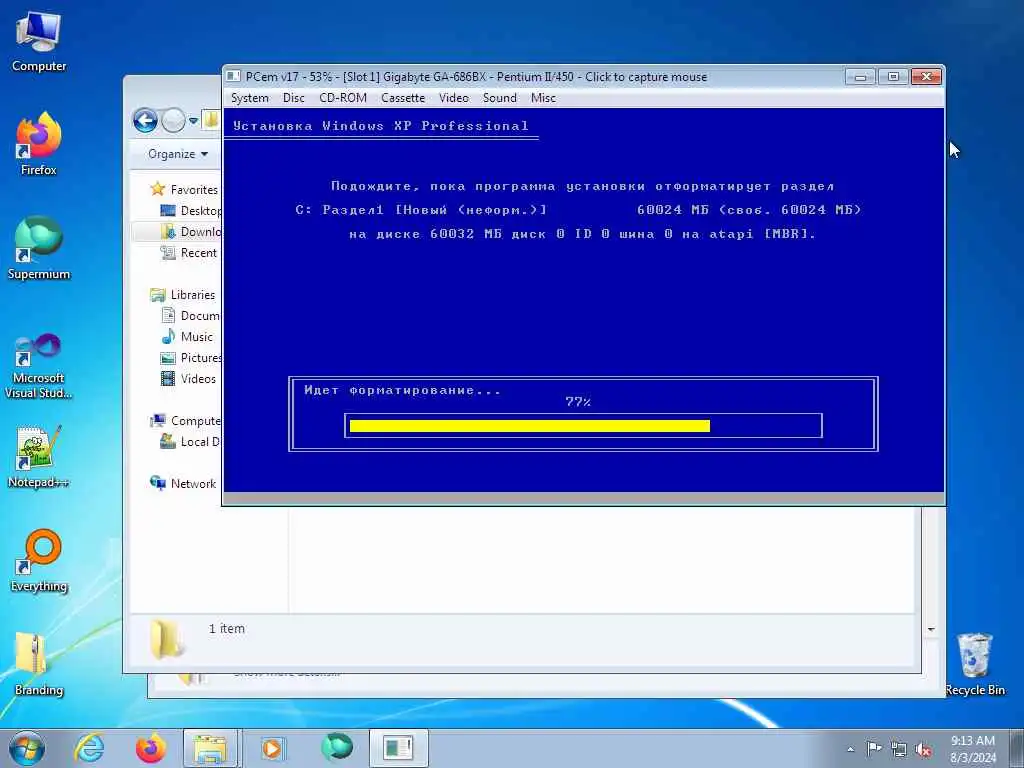Minimize the PCem window
Viewport: 1024px width, 768px height.
(x=860, y=77)
